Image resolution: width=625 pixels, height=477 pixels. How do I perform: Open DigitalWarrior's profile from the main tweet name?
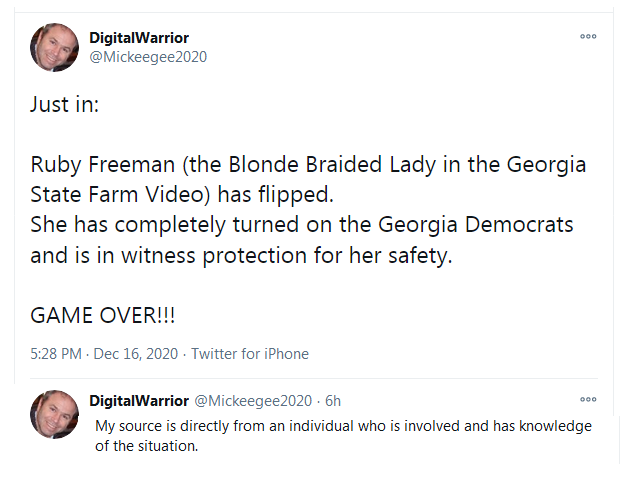tap(139, 38)
